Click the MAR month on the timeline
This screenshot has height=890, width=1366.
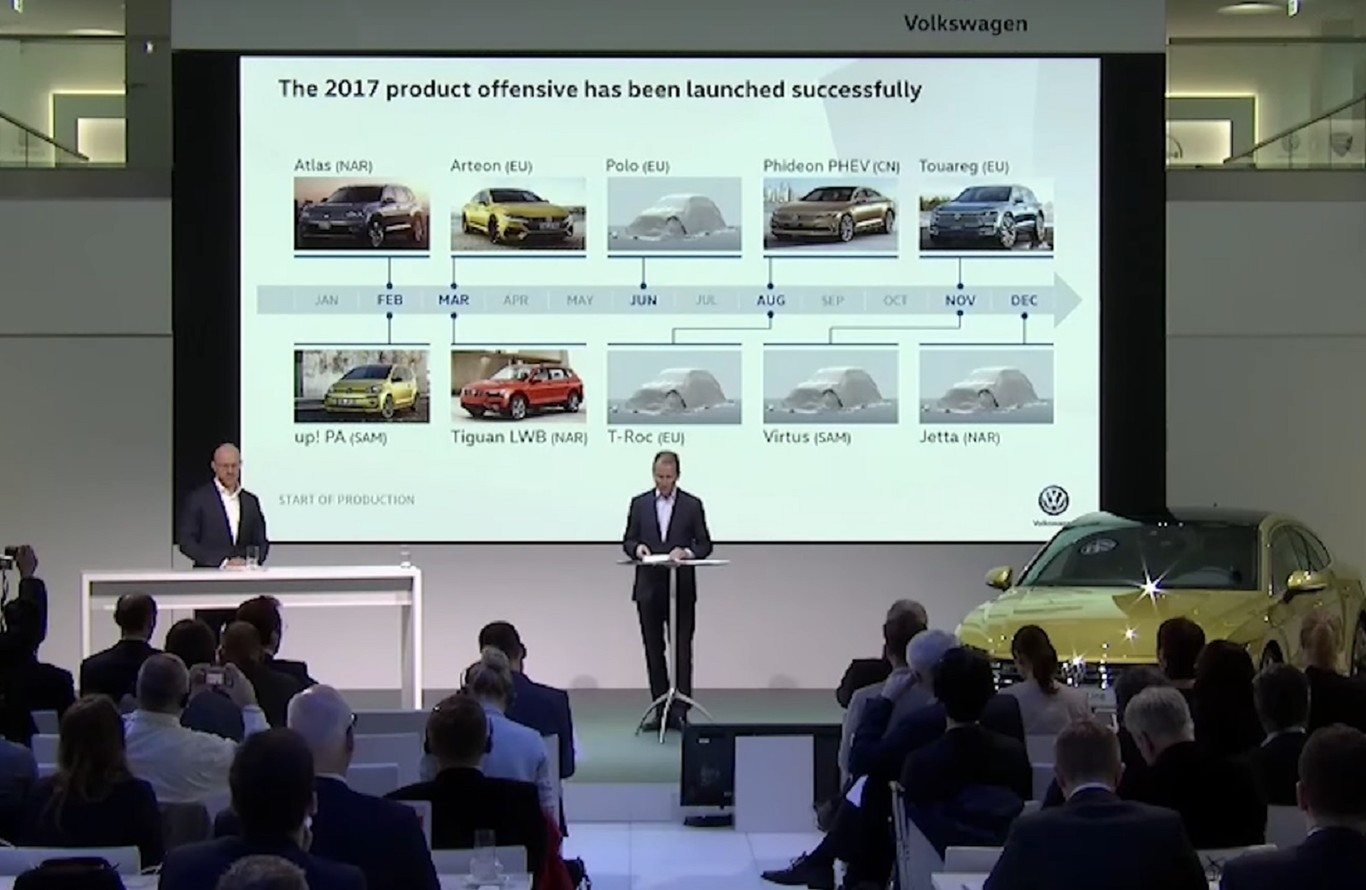453,300
